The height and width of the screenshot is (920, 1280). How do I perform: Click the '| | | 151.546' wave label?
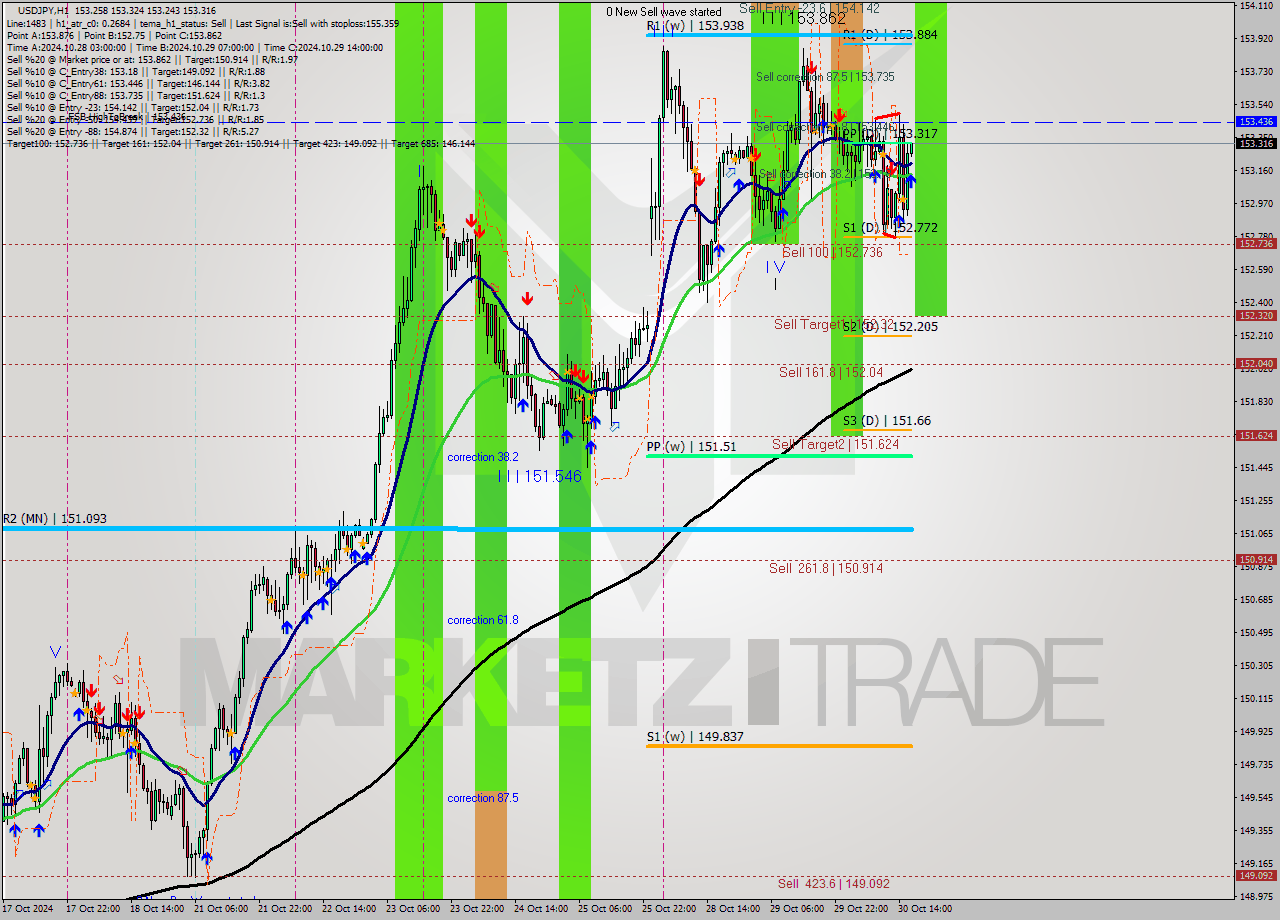[x=540, y=476]
